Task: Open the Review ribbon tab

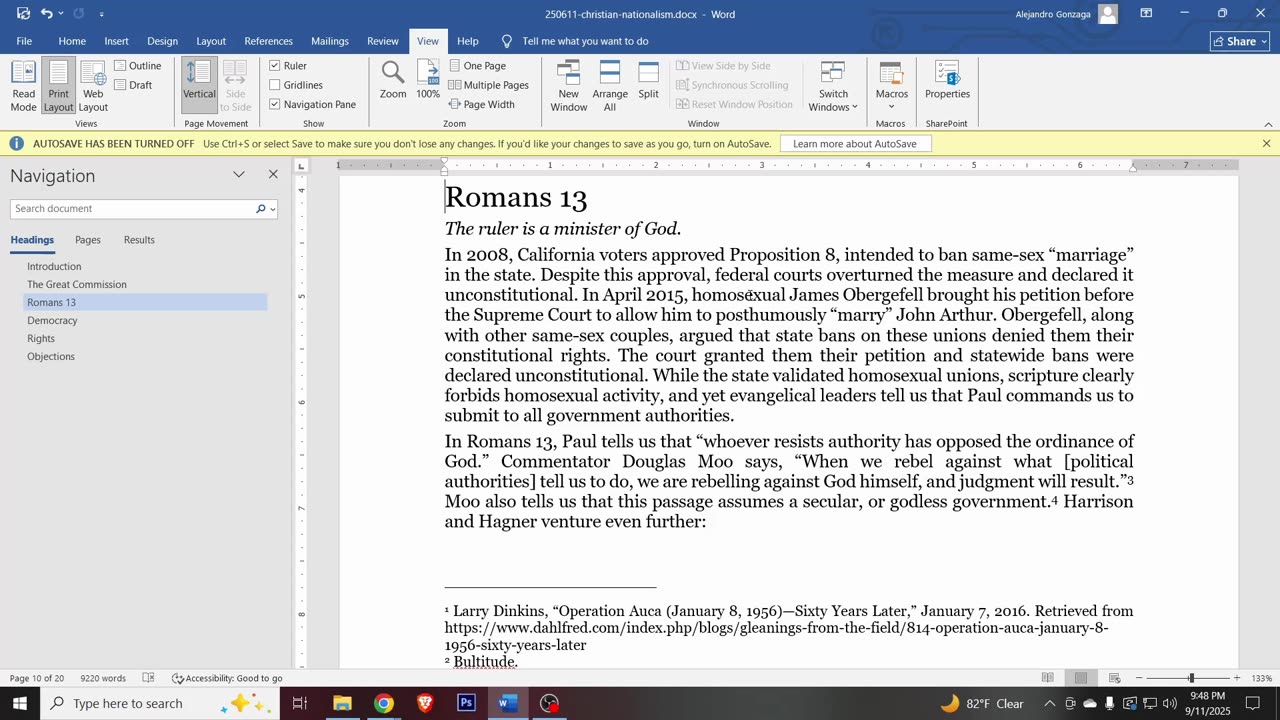Action: pyautogui.click(x=383, y=41)
